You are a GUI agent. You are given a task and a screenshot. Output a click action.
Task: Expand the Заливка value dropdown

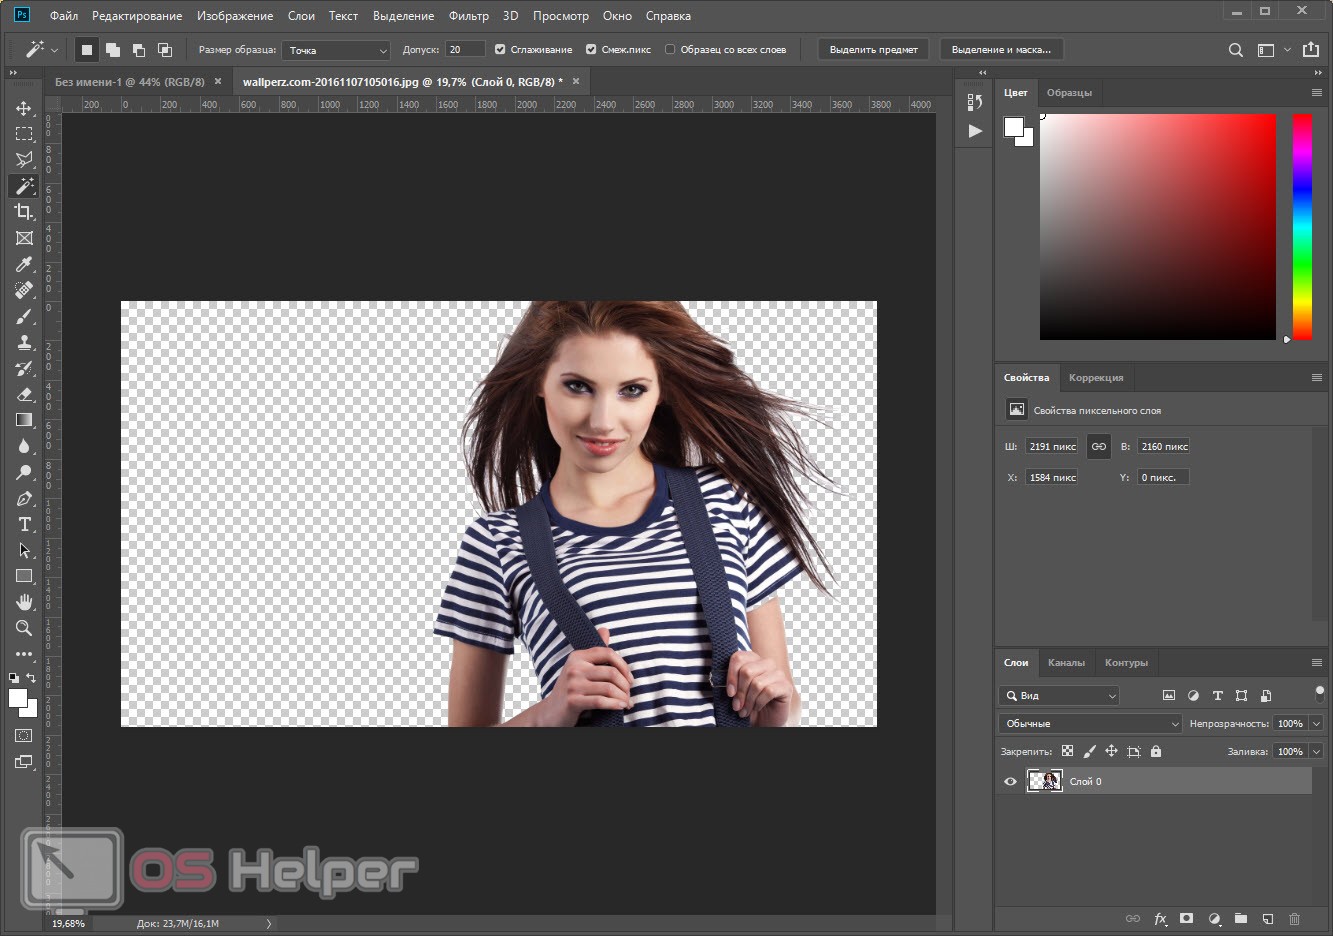1316,752
